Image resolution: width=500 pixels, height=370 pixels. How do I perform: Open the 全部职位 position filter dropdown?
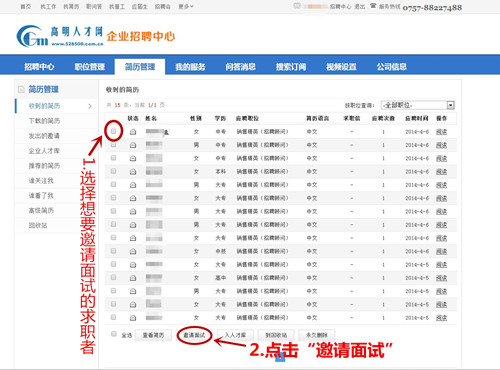[418, 105]
